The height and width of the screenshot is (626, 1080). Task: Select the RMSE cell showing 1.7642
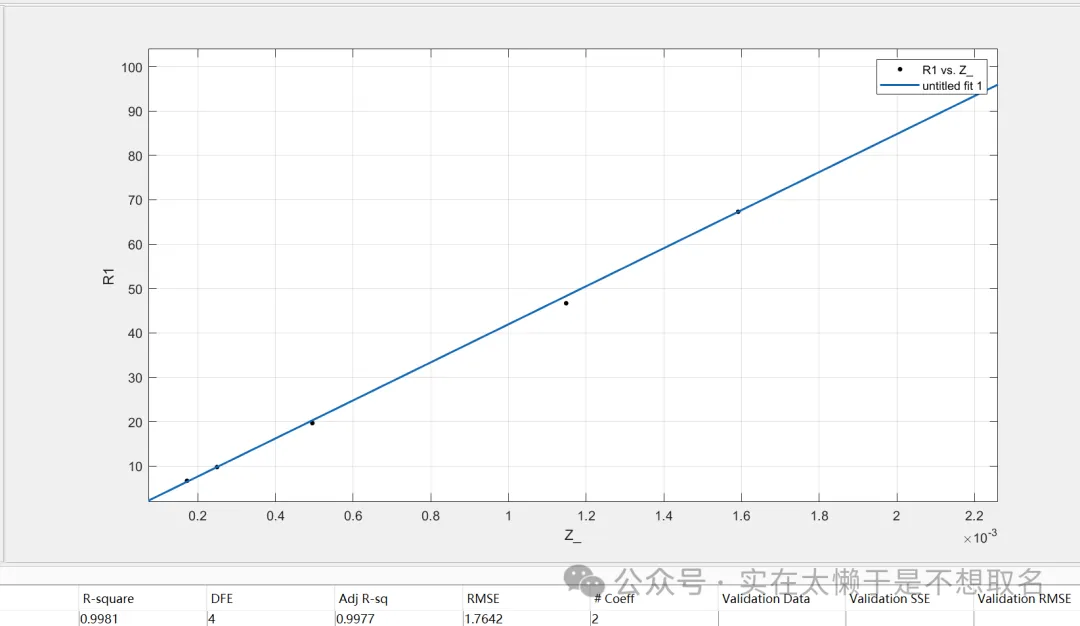click(x=483, y=619)
